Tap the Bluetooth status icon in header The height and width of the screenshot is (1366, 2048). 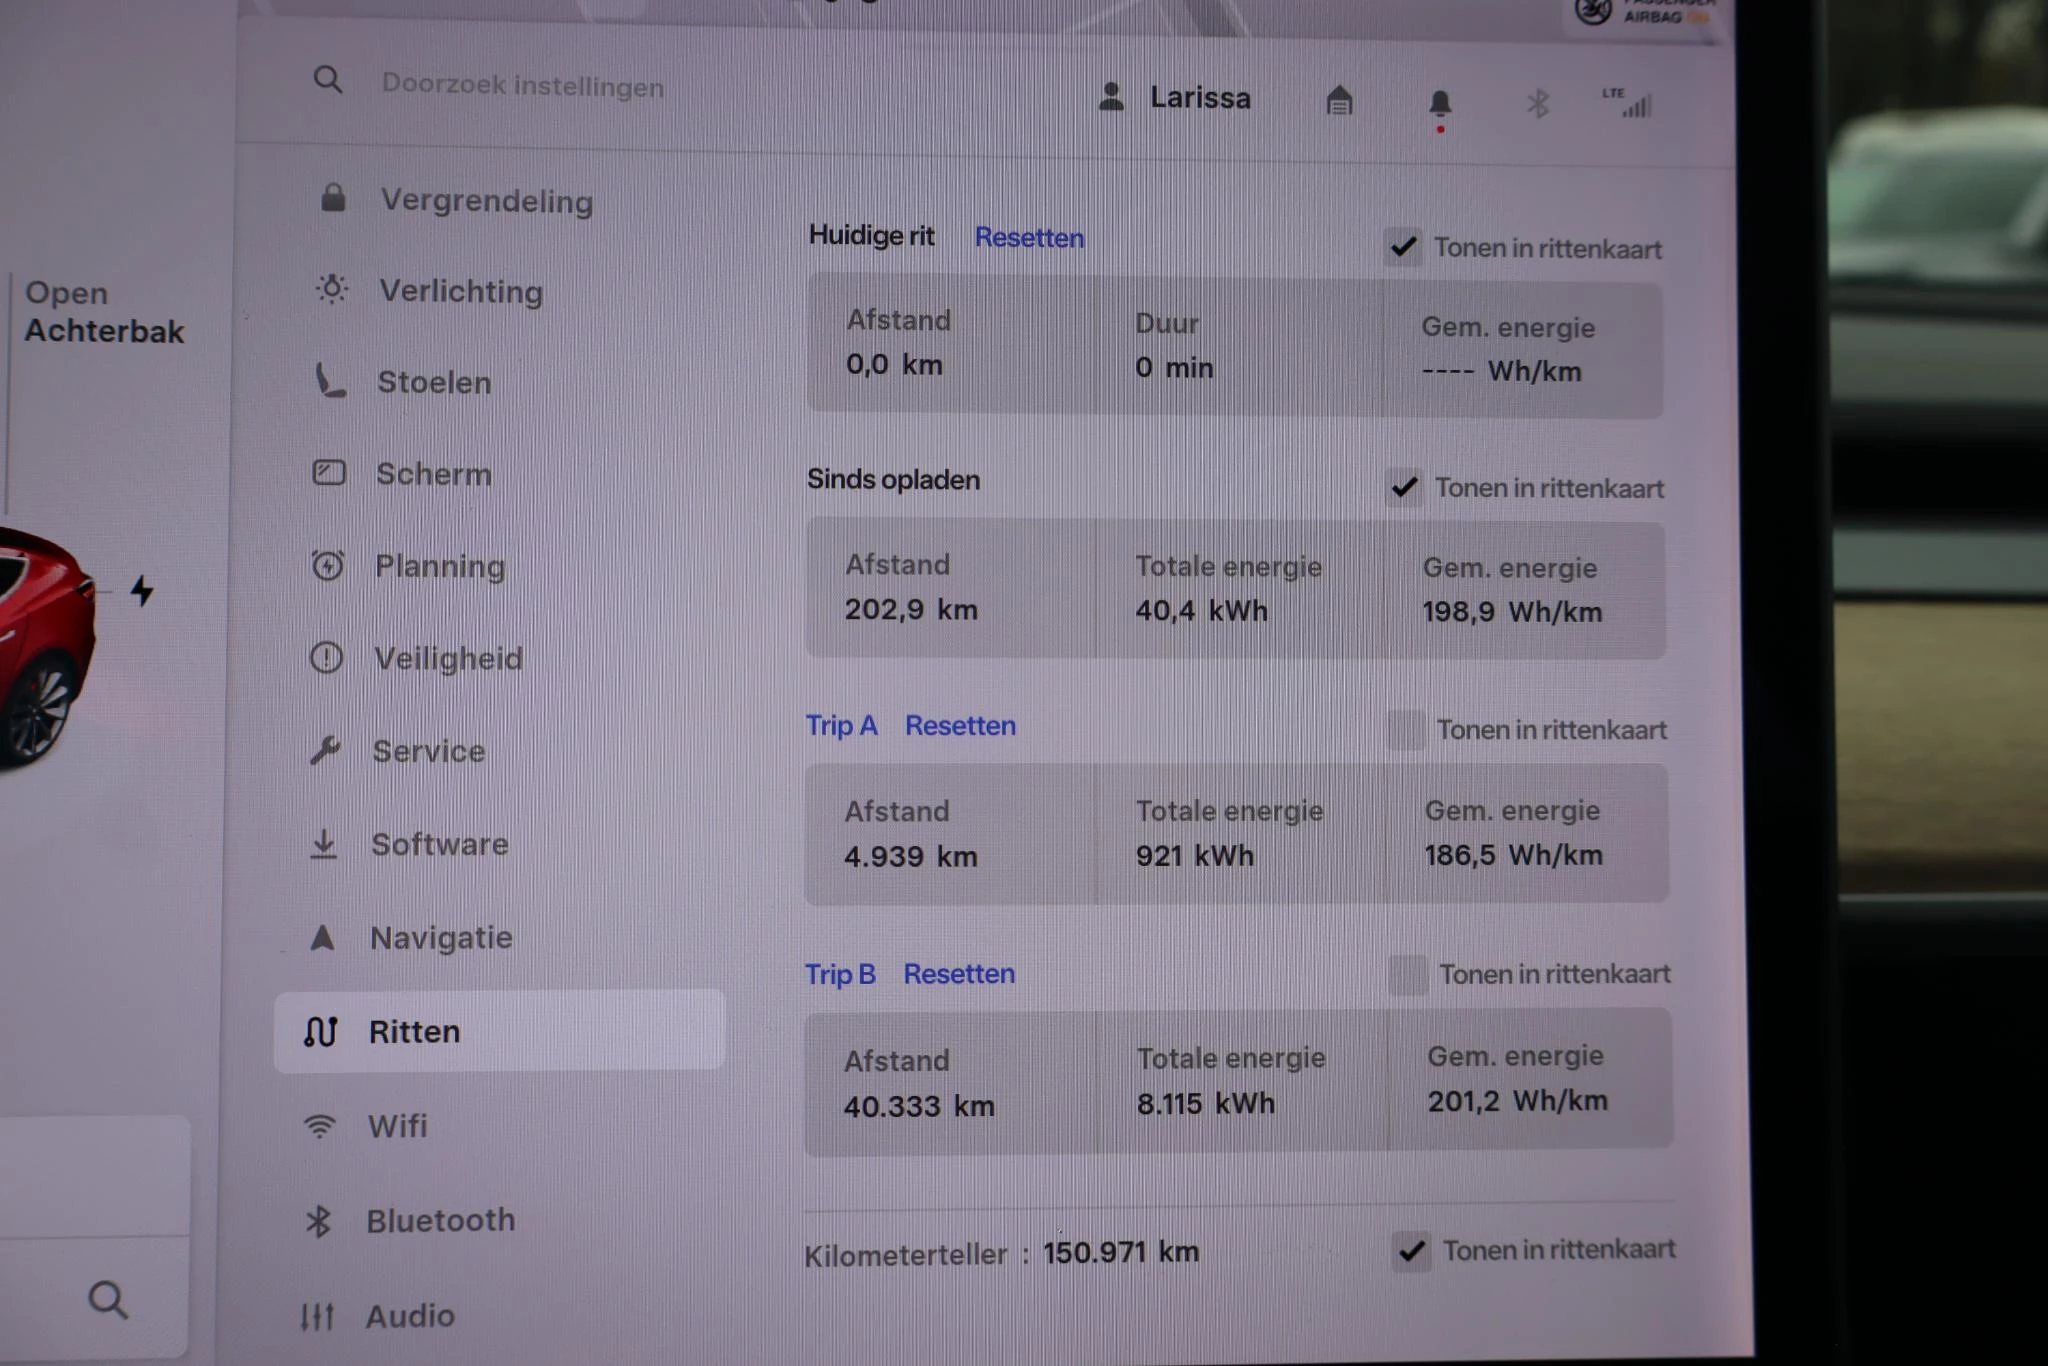1537,103
